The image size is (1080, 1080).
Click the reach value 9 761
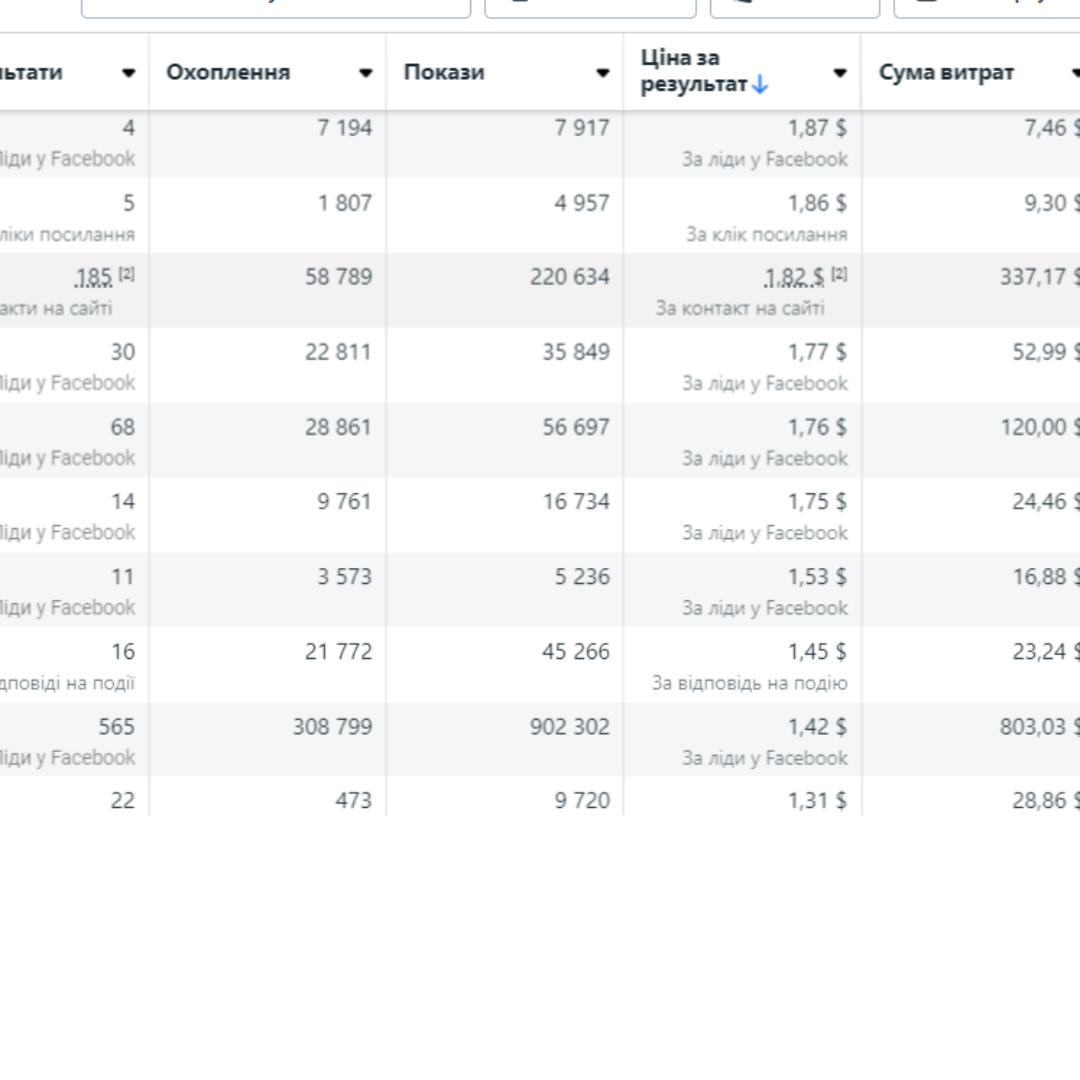click(344, 501)
